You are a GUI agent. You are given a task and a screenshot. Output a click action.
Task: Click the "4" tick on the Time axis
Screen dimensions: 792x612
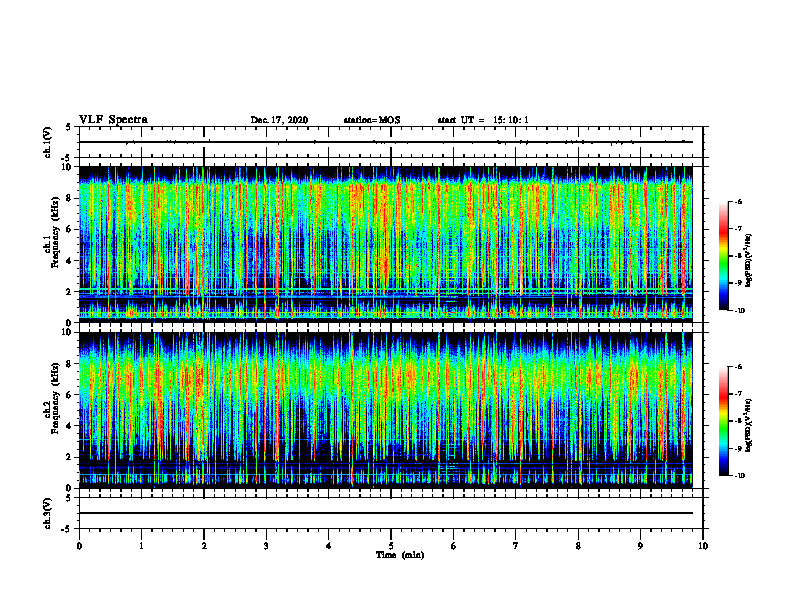(329, 546)
